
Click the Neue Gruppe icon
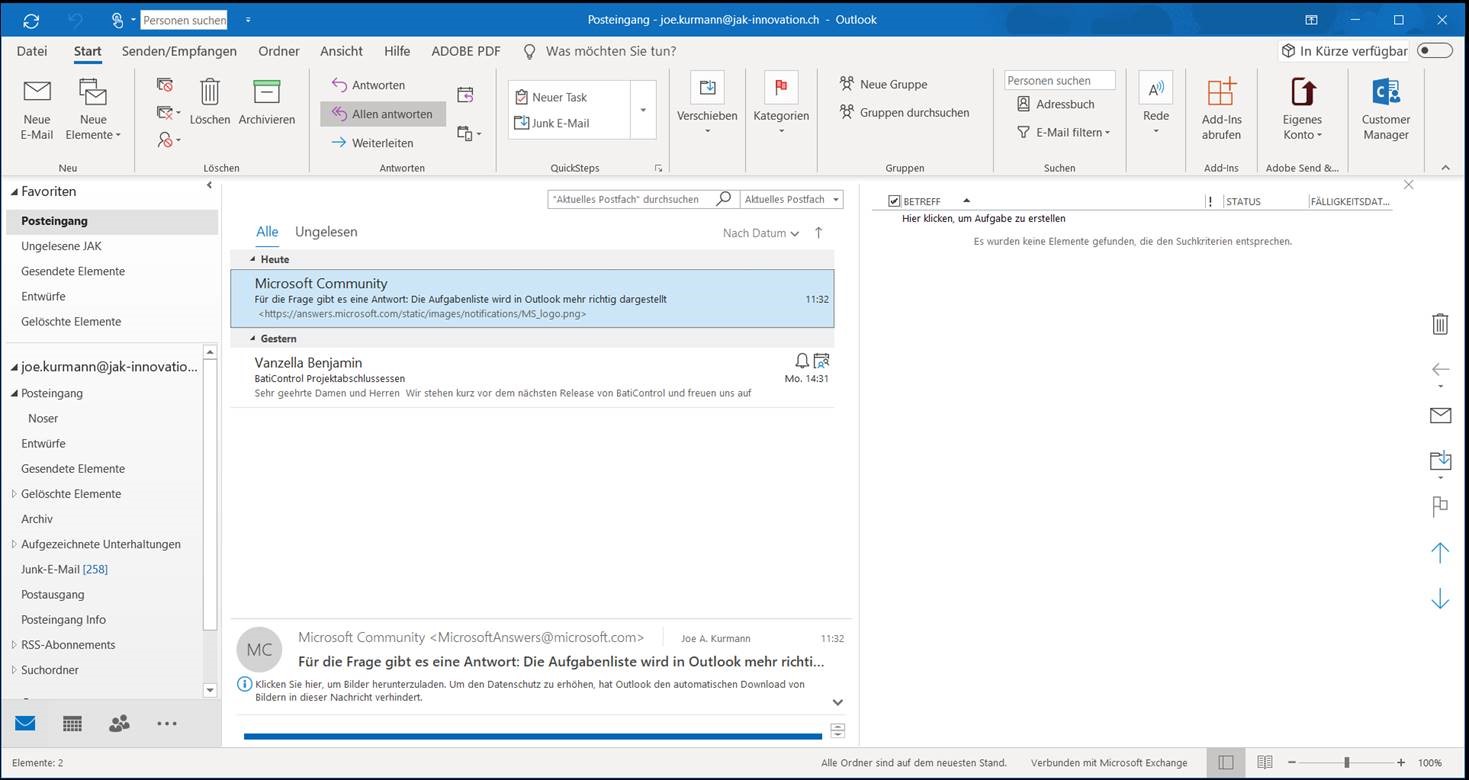(847, 84)
